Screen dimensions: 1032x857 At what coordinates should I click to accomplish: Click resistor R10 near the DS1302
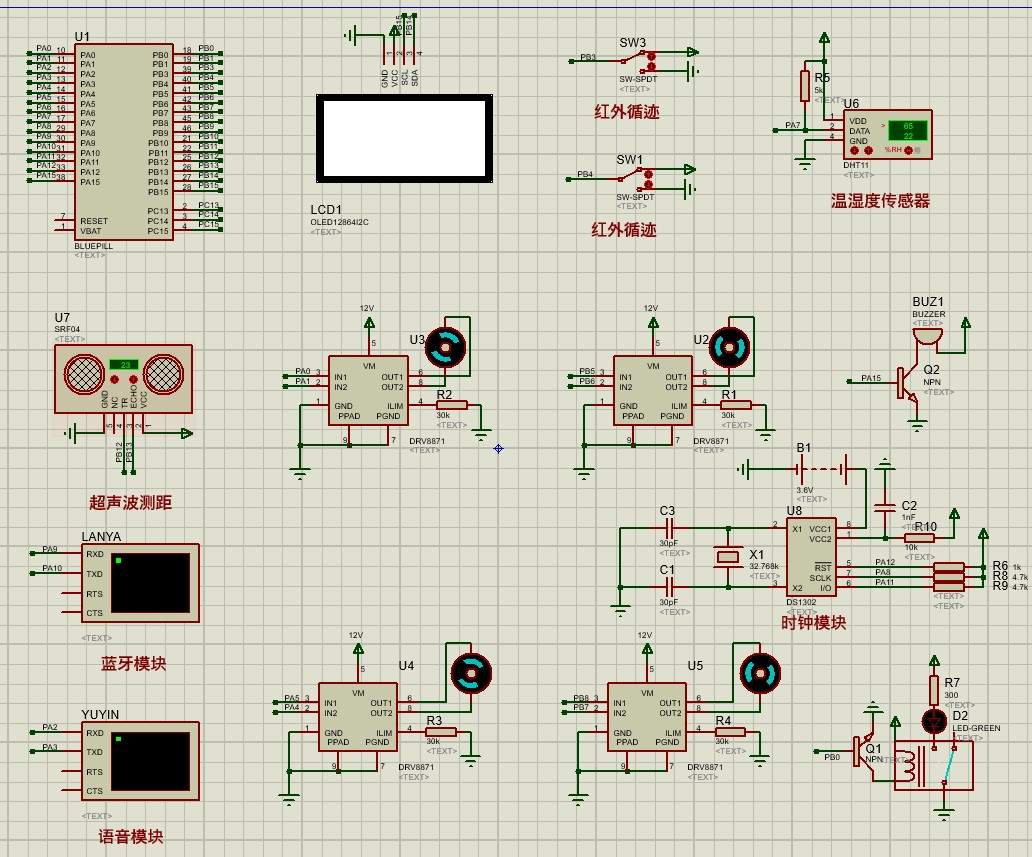coord(919,538)
